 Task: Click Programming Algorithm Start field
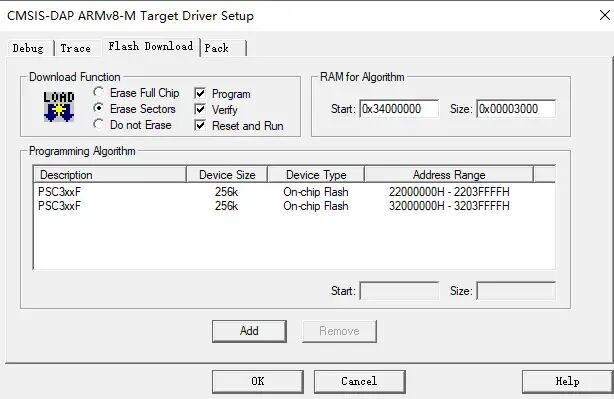pos(399,291)
